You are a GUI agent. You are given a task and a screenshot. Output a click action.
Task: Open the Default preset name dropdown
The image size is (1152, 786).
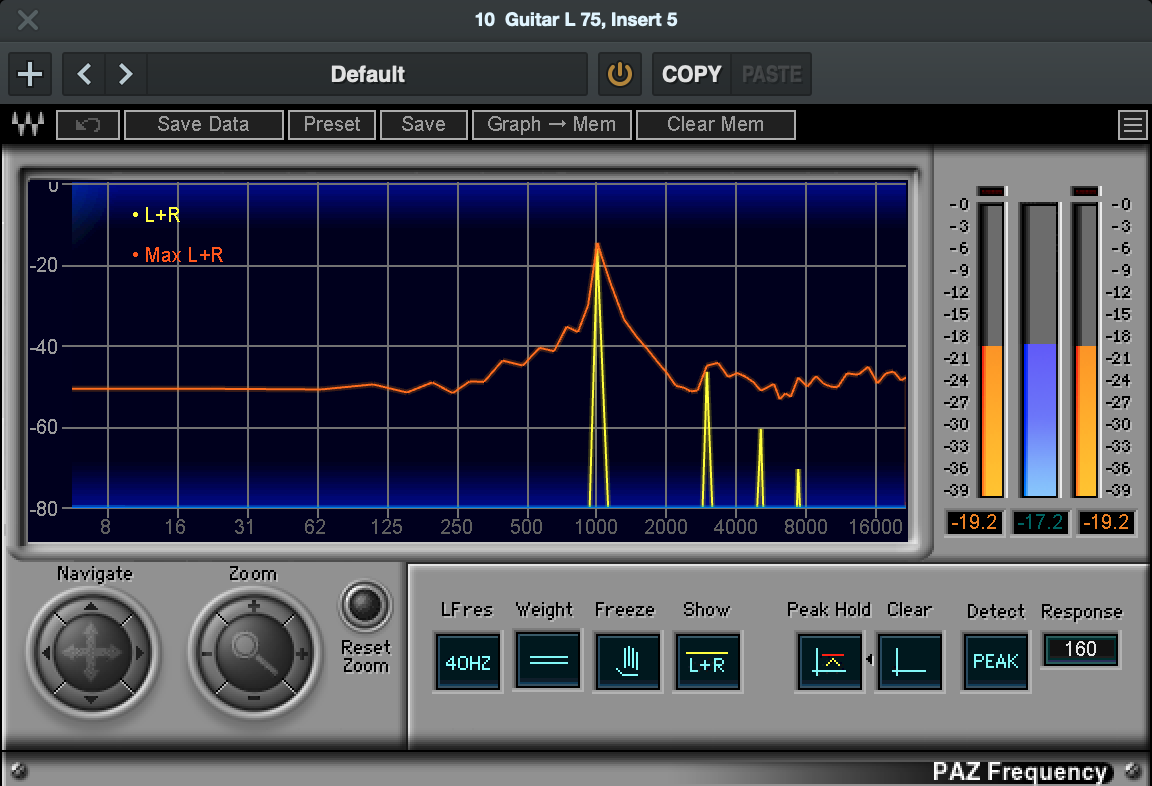click(367, 74)
